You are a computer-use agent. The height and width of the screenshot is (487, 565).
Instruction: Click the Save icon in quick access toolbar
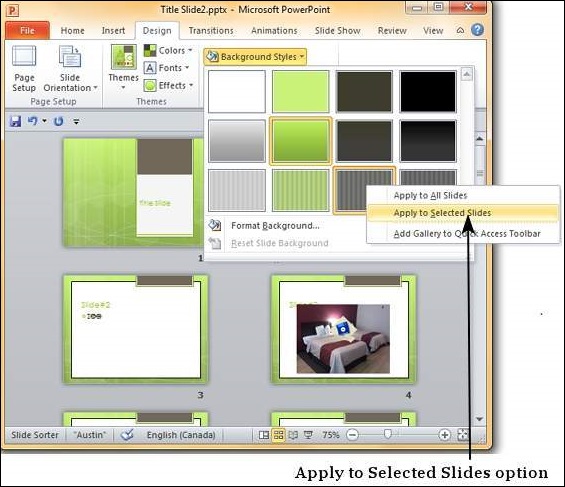(x=15, y=121)
